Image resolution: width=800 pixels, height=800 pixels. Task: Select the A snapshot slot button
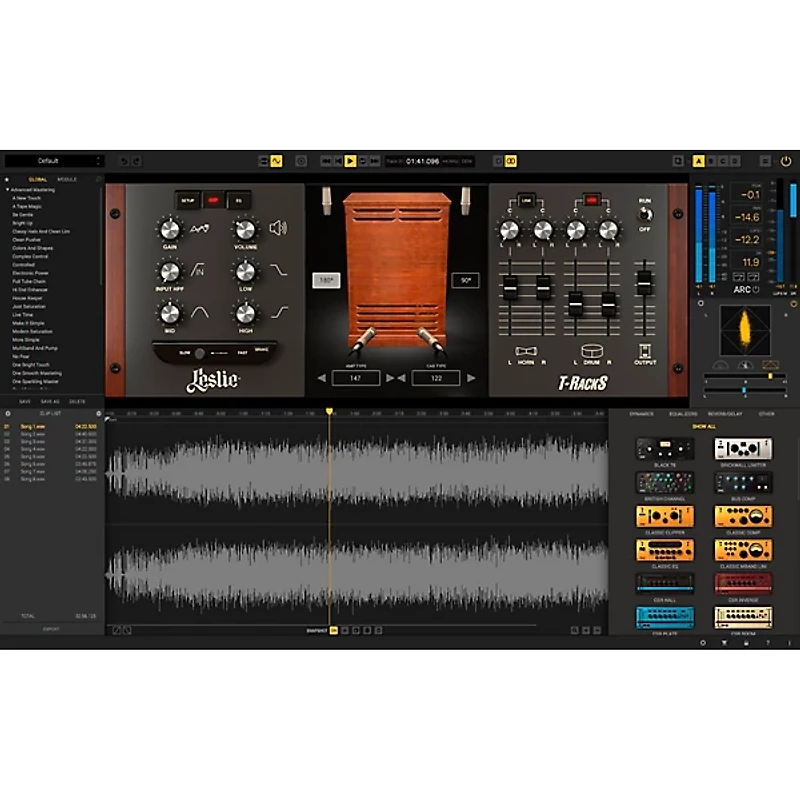[x=697, y=161]
